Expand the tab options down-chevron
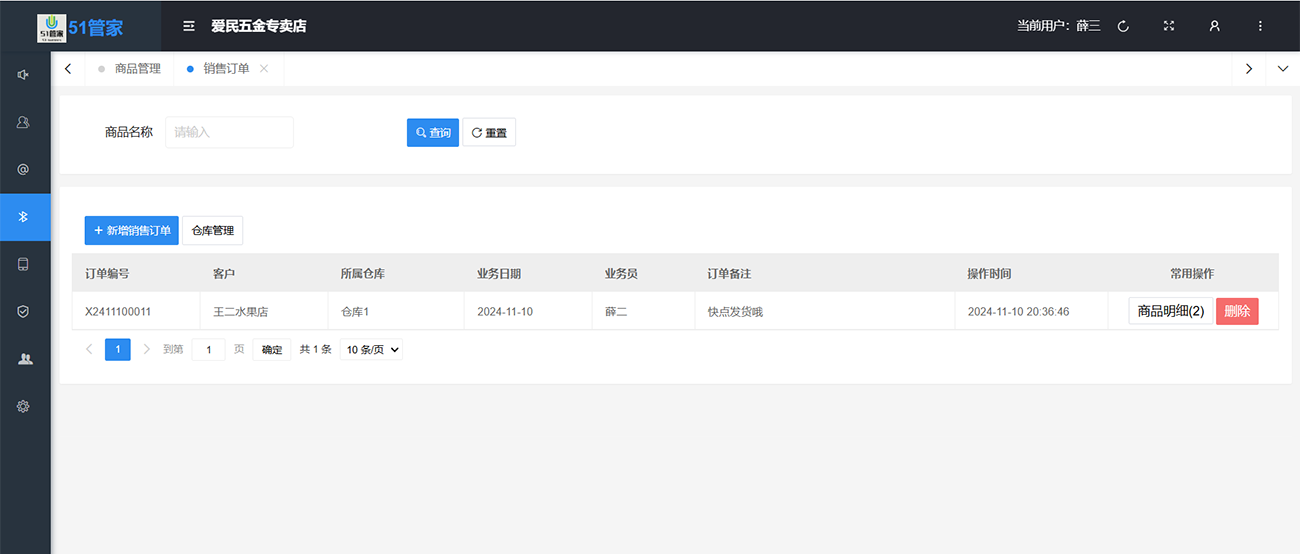The height and width of the screenshot is (554, 1300). [x=1283, y=69]
